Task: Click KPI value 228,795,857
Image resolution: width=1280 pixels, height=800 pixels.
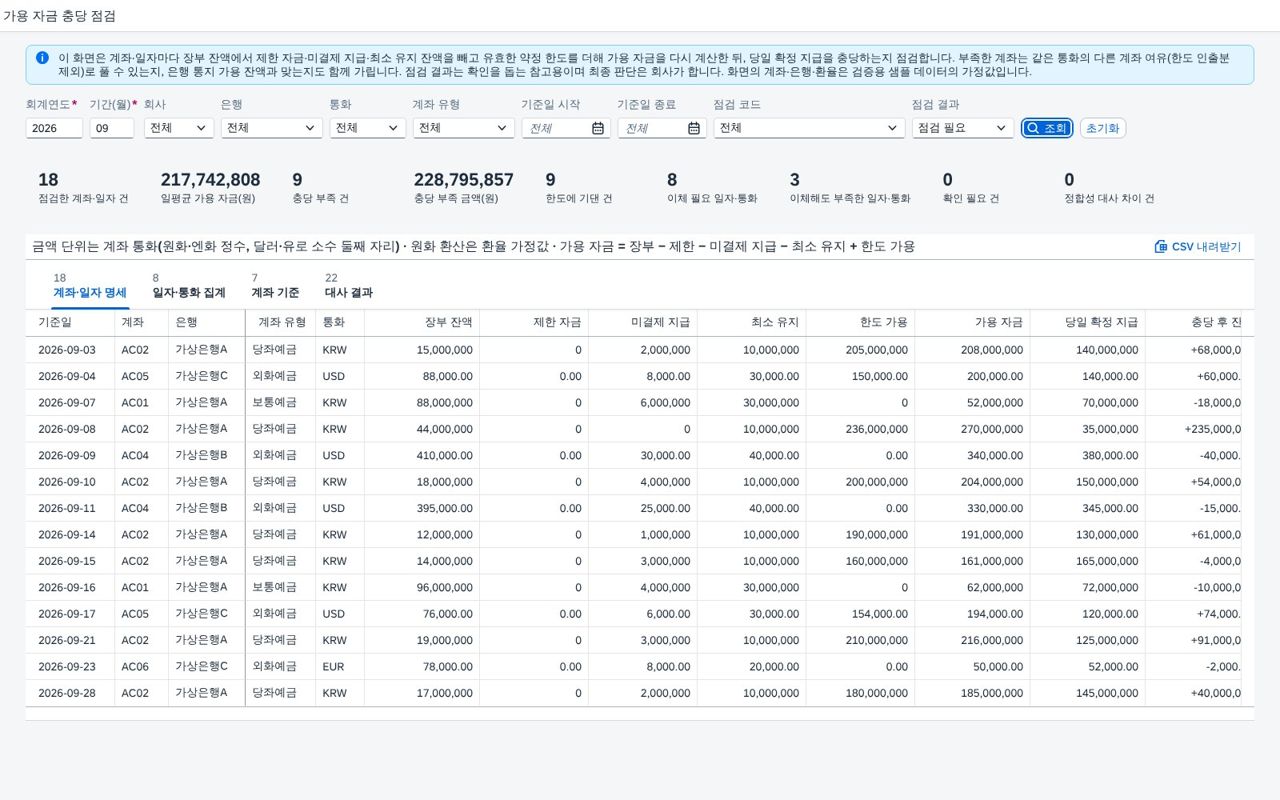Action: 464,180
